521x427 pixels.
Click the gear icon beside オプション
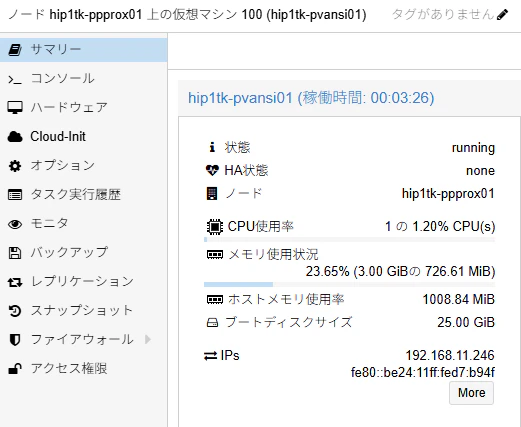tap(15, 166)
